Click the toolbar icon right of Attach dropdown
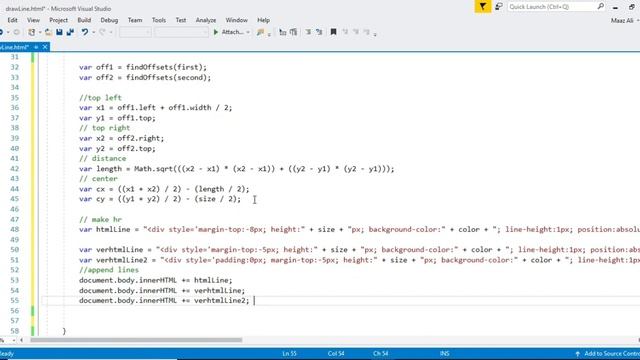This screenshot has height=360, width=640. (260, 32)
